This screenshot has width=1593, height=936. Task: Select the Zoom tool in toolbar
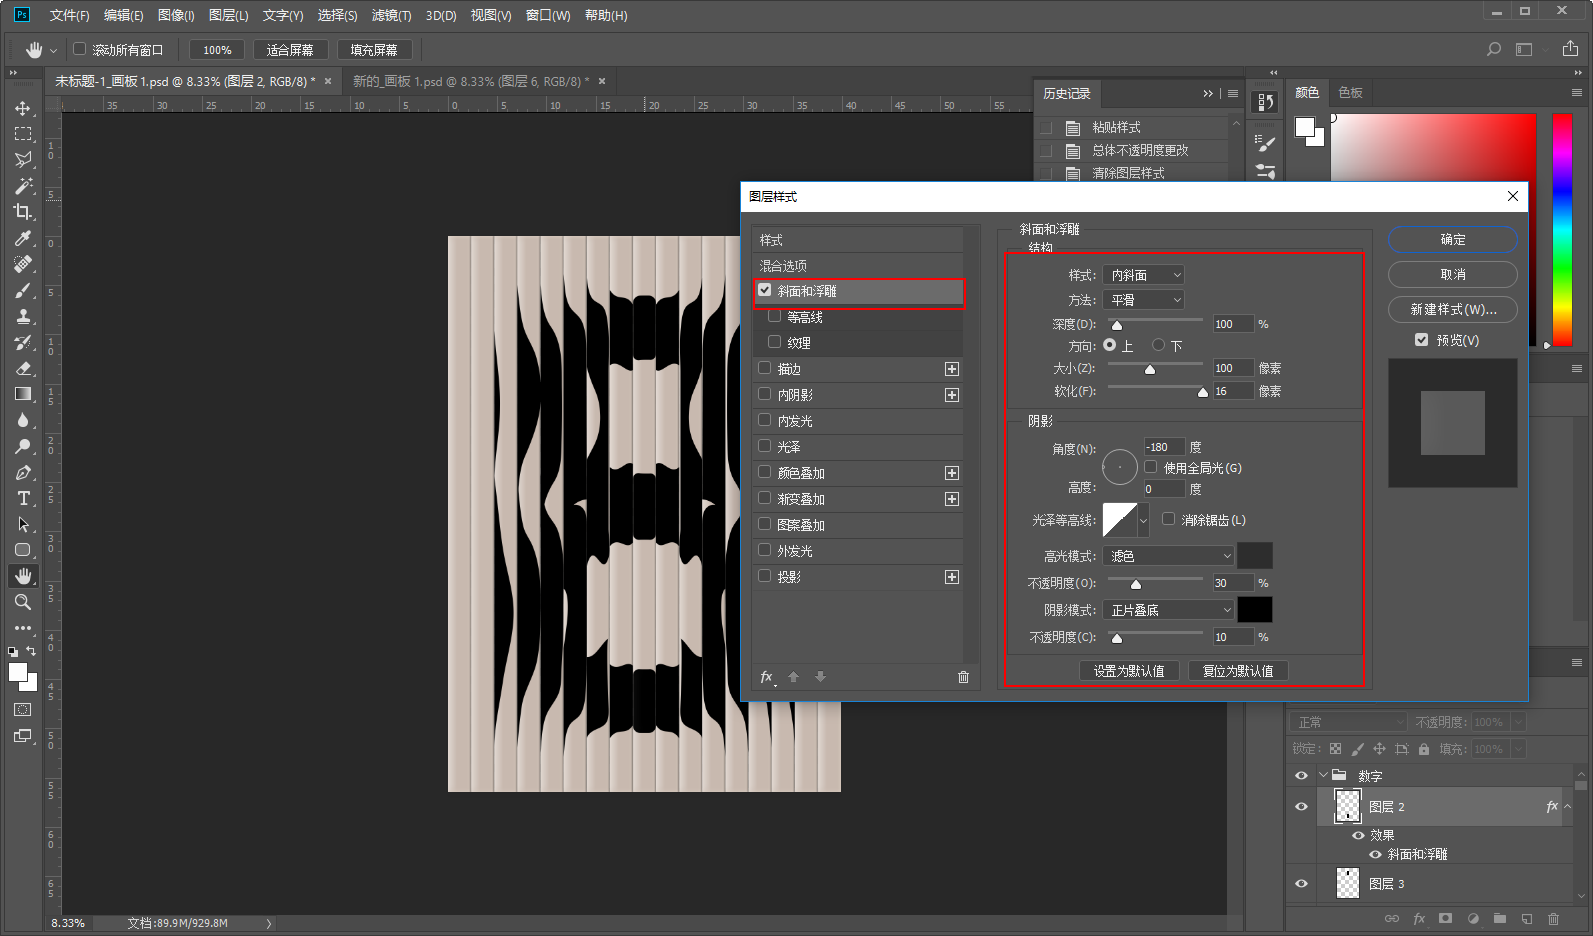coord(23,602)
